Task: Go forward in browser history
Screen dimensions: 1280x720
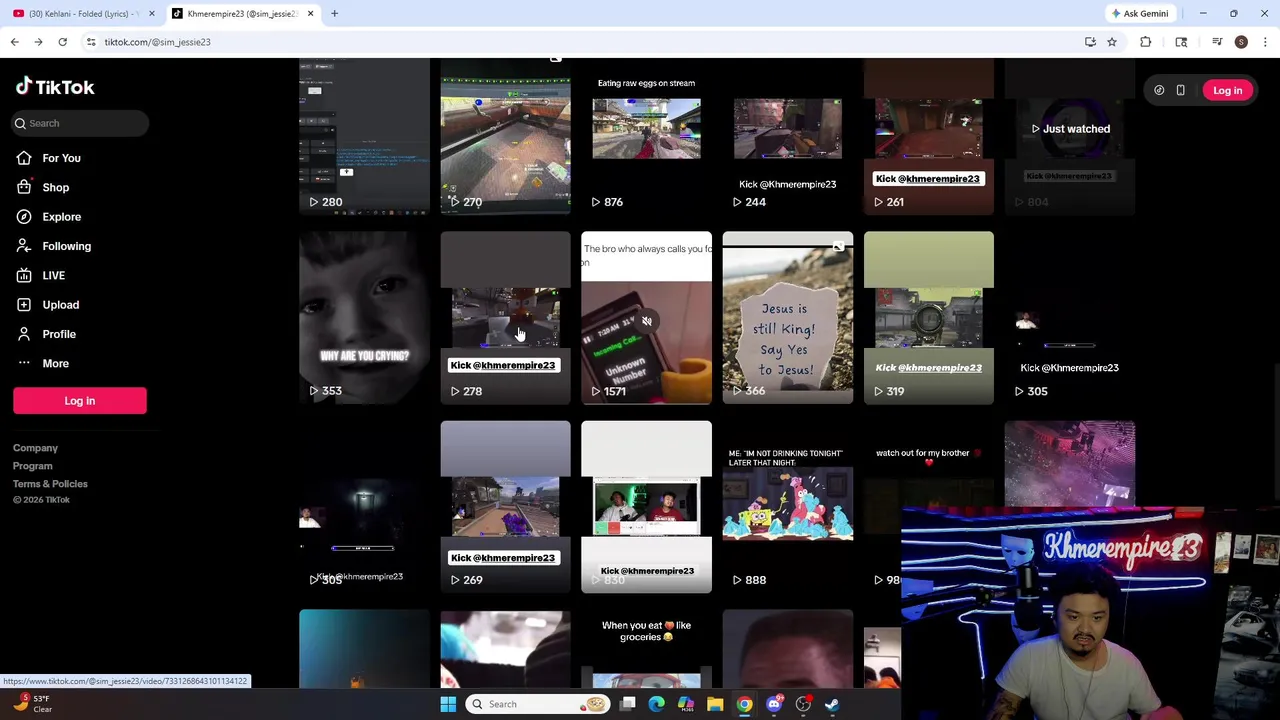Action: (x=38, y=42)
